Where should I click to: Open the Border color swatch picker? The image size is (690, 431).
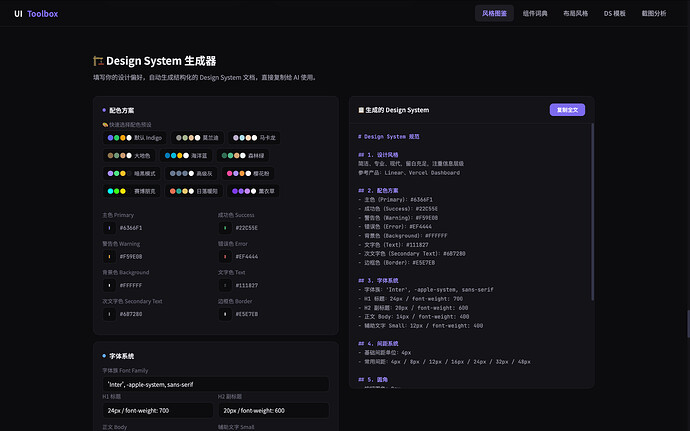click(x=225, y=314)
